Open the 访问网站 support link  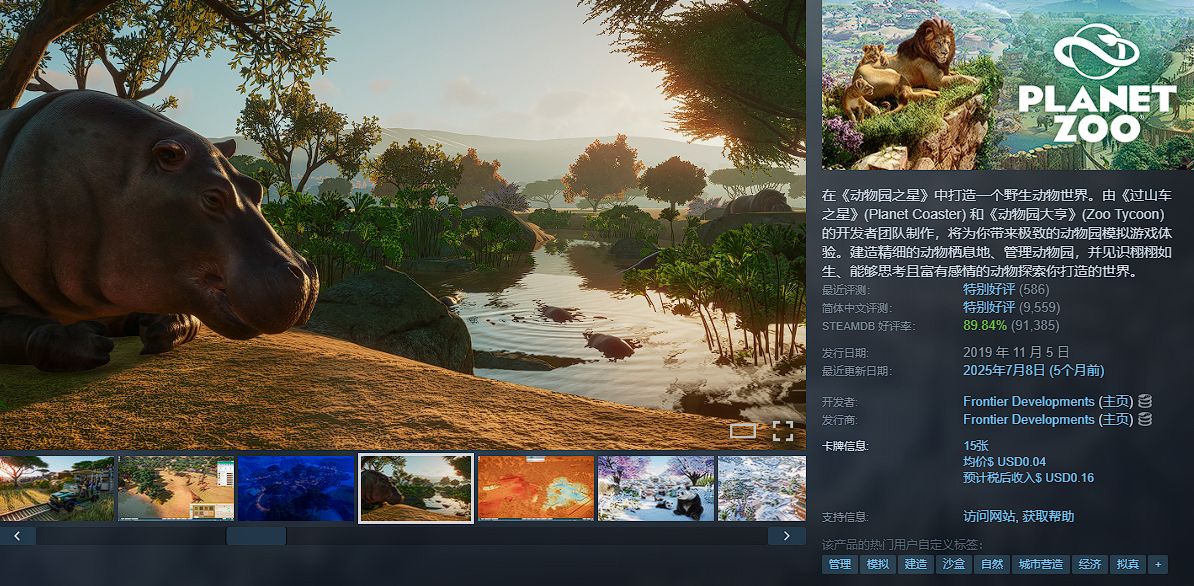tap(988, 516)
